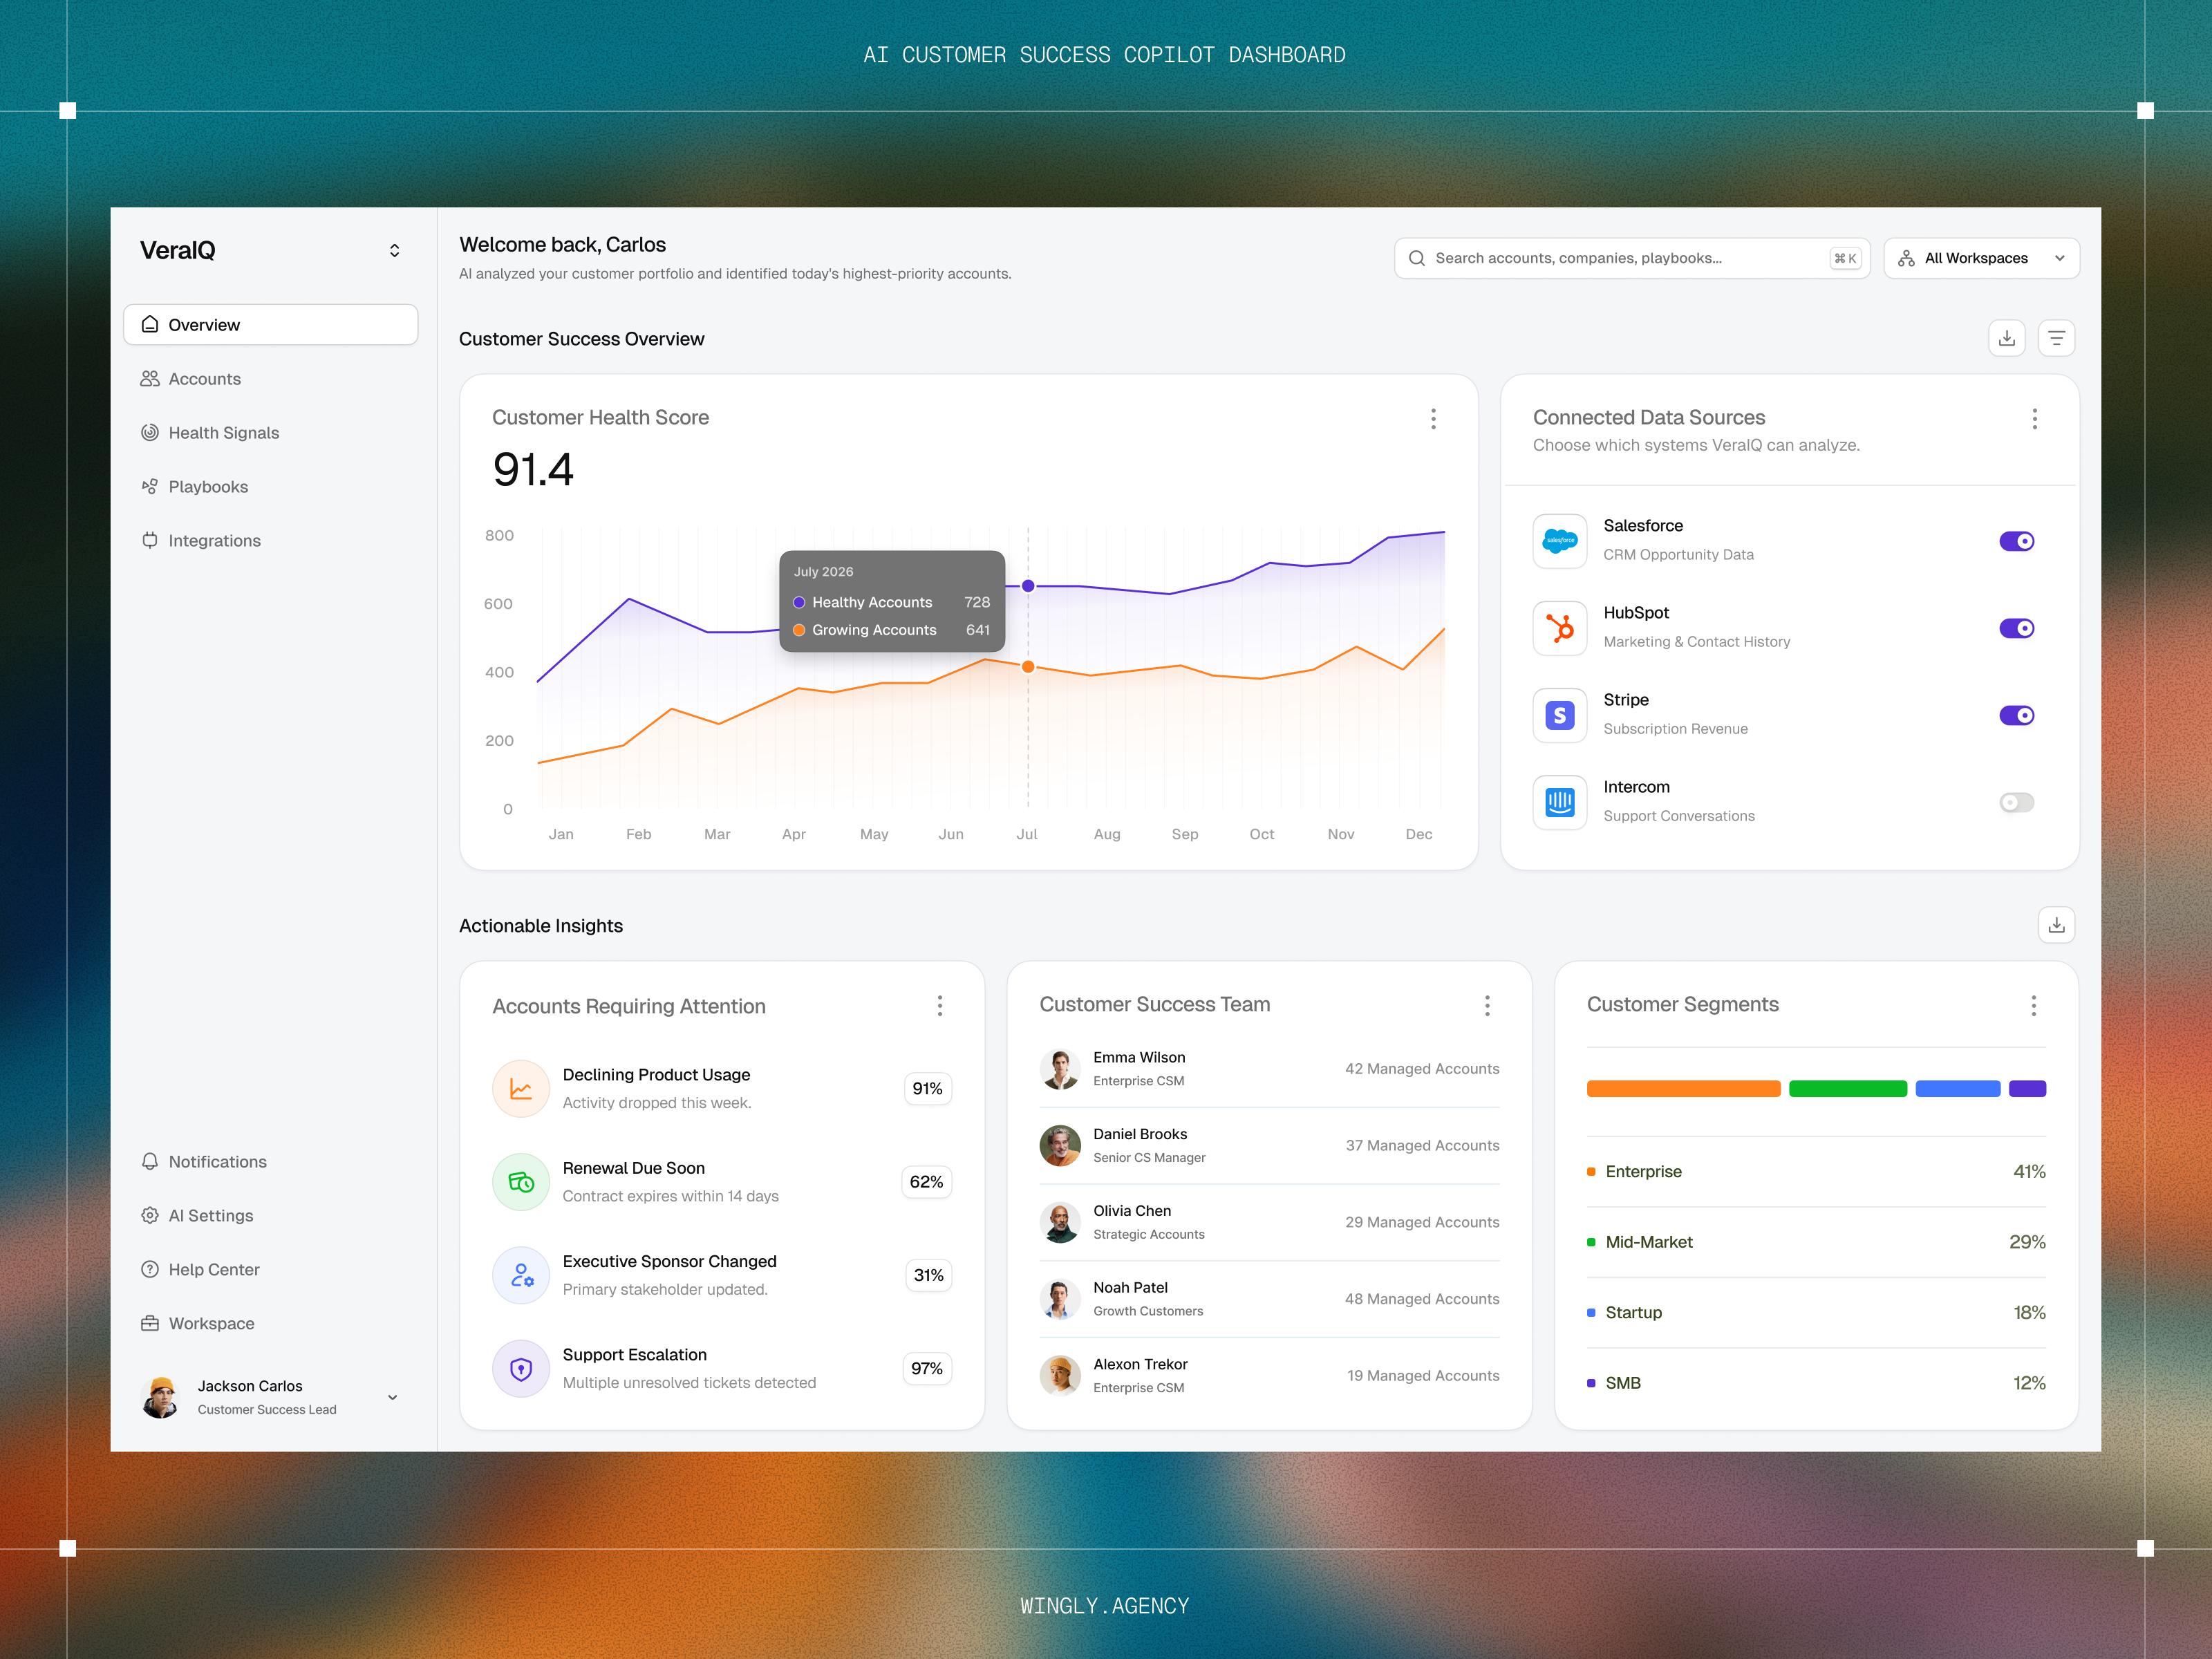
Task: Disable the HubSpot data source toggle
Action: (2016, 628)
